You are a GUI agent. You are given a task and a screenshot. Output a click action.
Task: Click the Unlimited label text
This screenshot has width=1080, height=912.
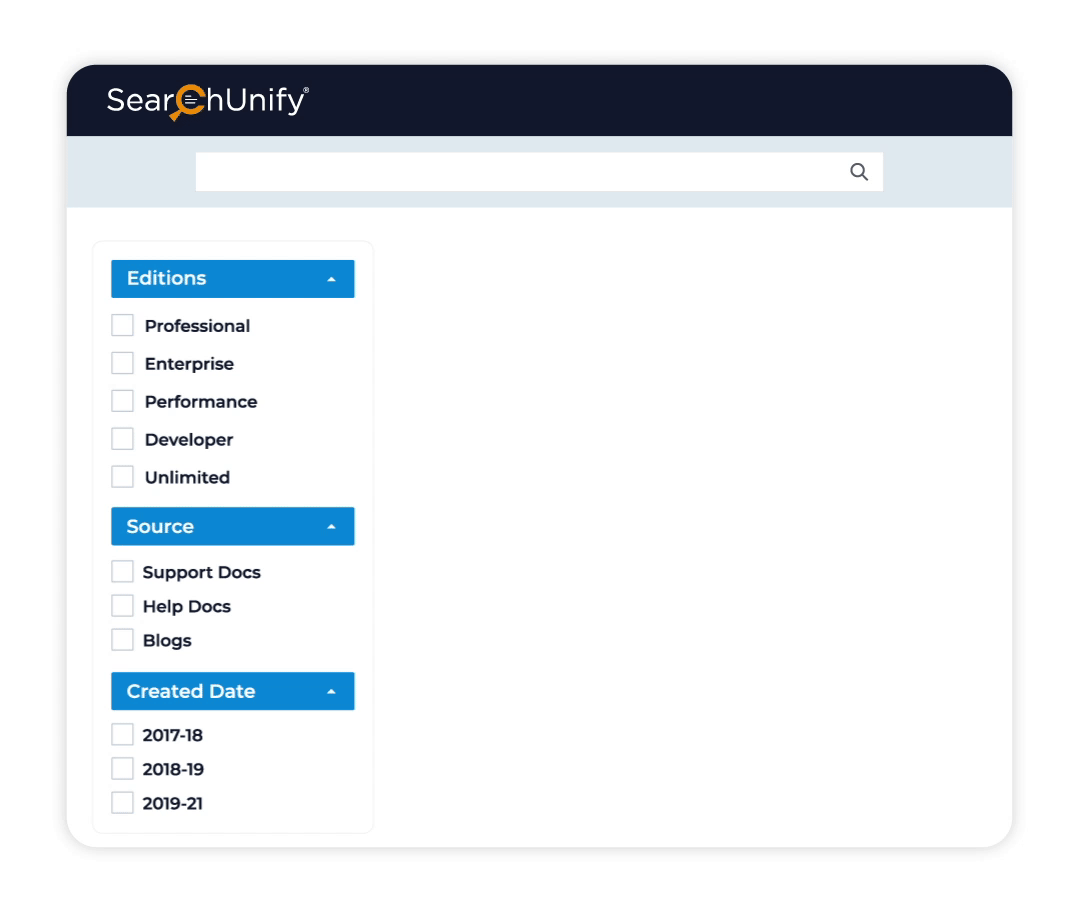tap(187, 477)
